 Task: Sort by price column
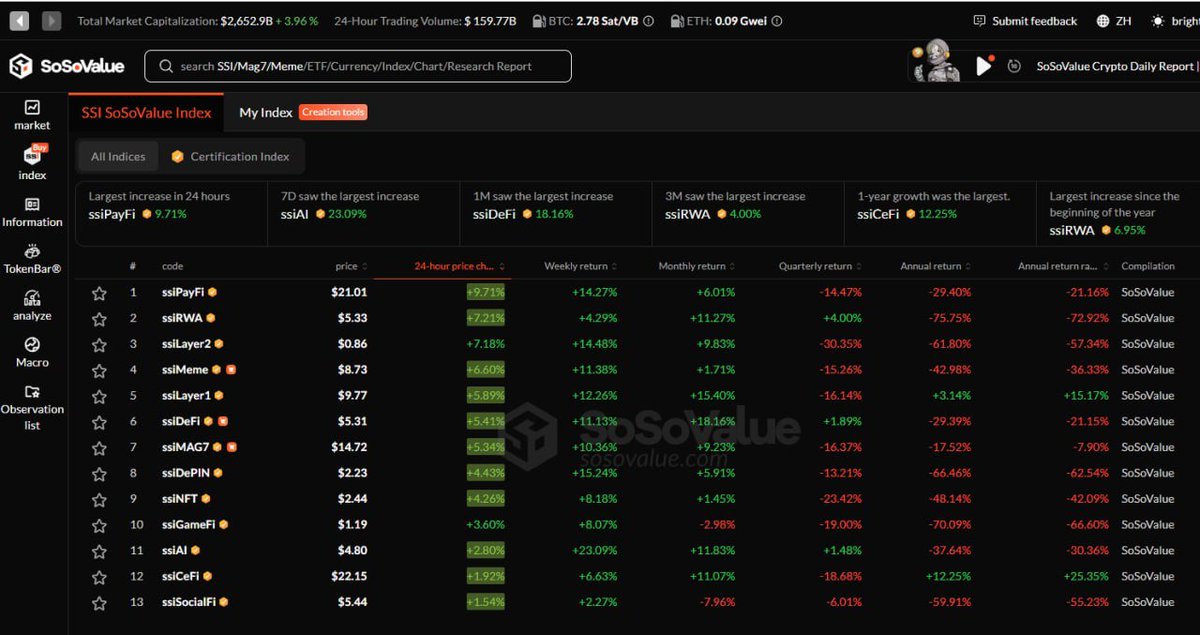coord(352,266)
